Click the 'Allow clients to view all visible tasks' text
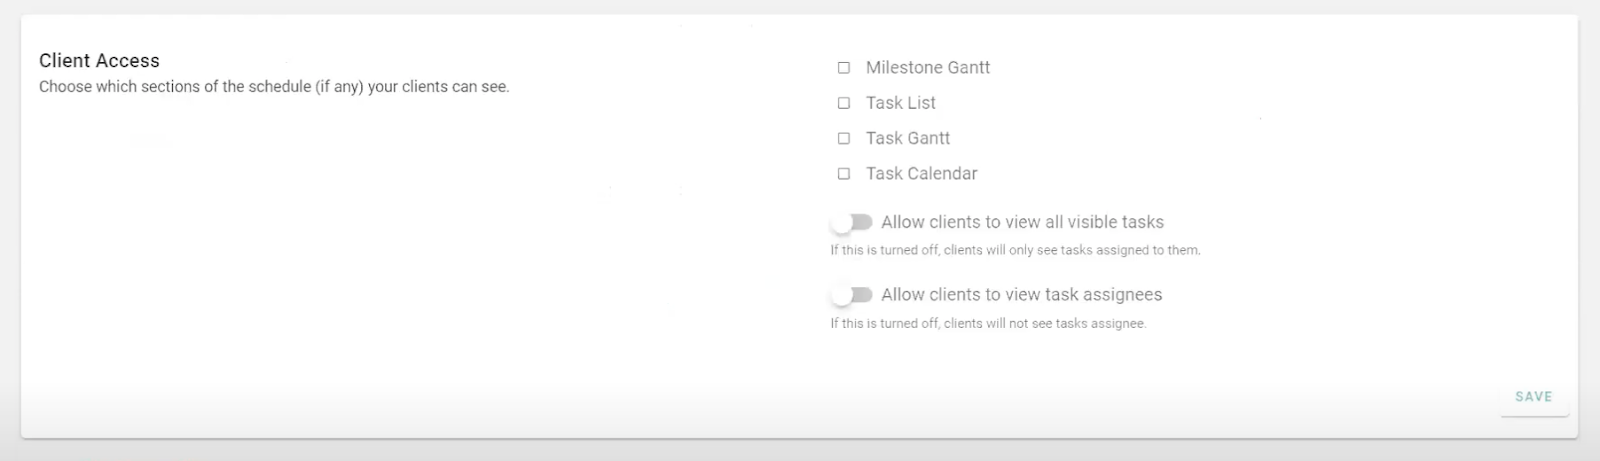Screen dimensions: 1600x461 tap(1022, 222)
